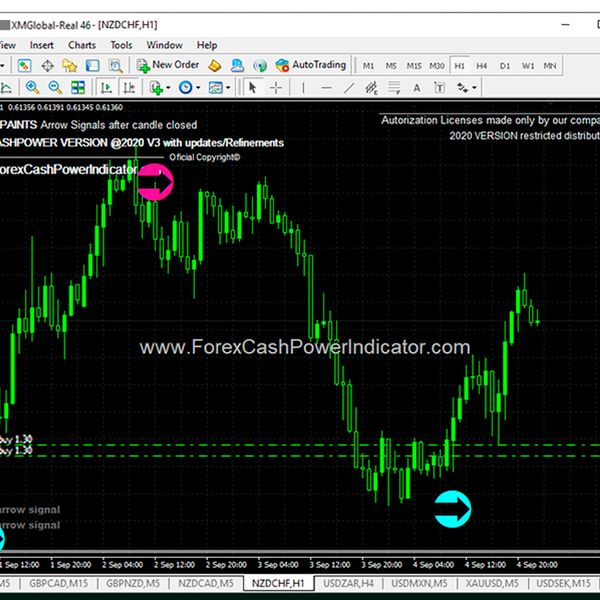Toggle the Terminal panel icon
The width and height of the screenshot is (600, 600).
(x=92, y=66)
